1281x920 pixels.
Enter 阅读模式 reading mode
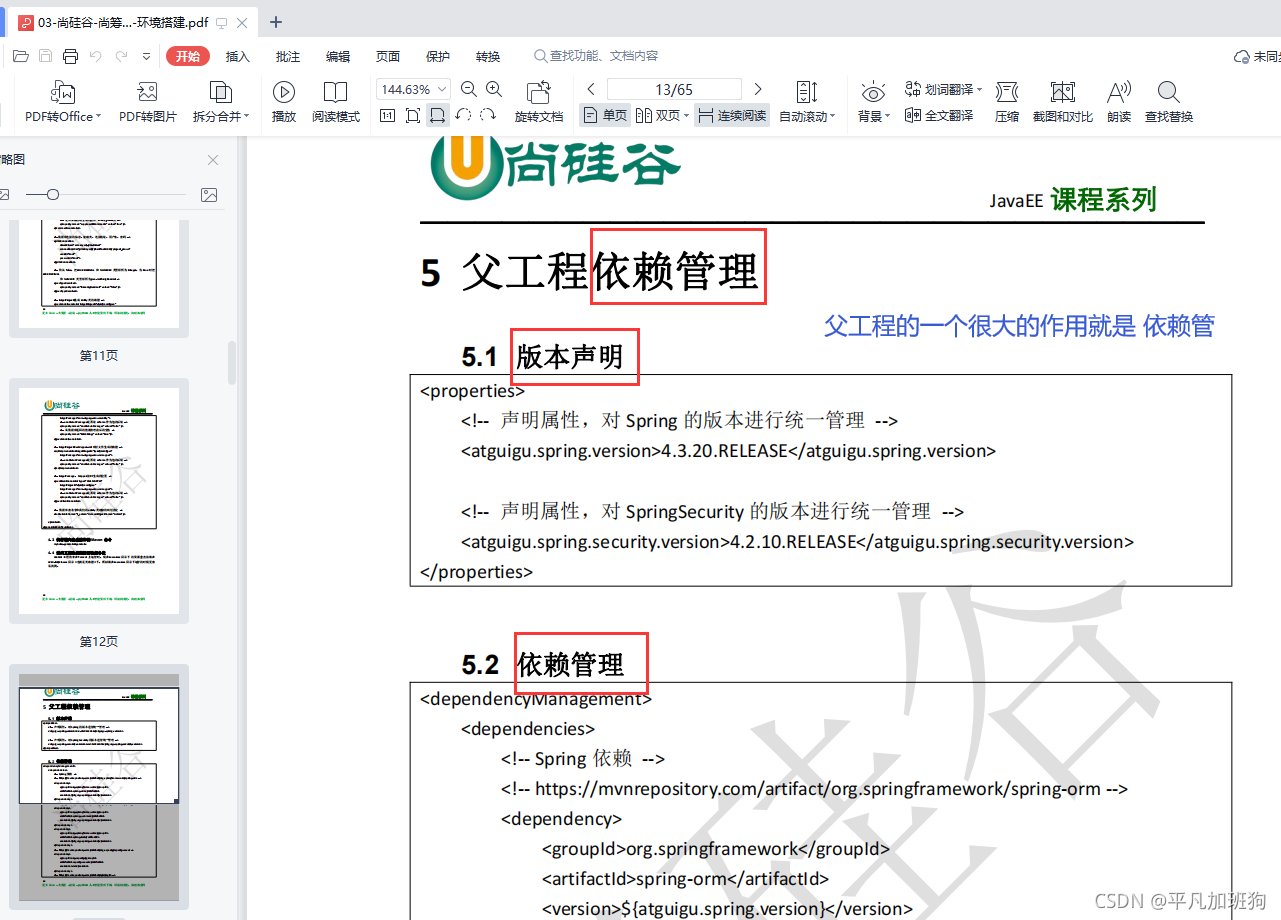(x=336, y=102)
